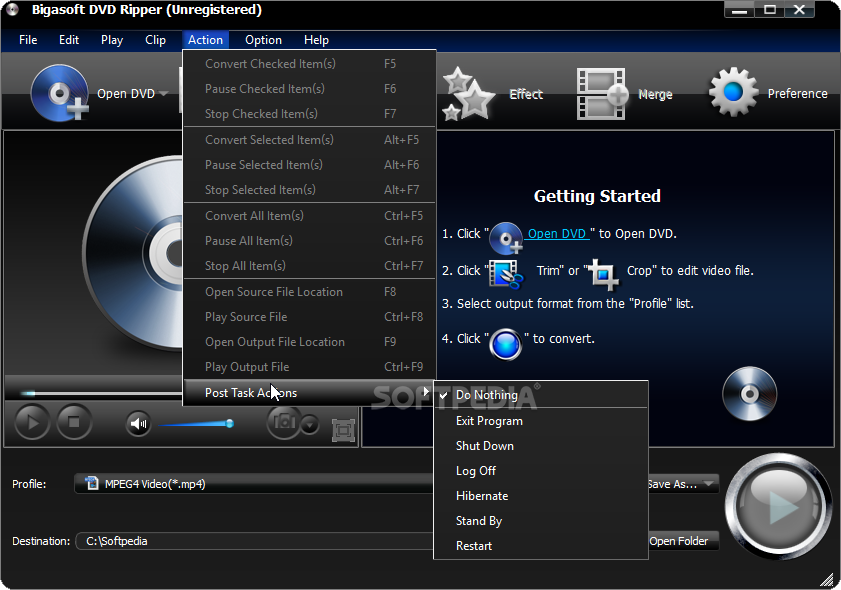The width and height of the screenshot is (841, 590).
Task: Minimize the DVD Ripper window
Action: coord(739,10)
